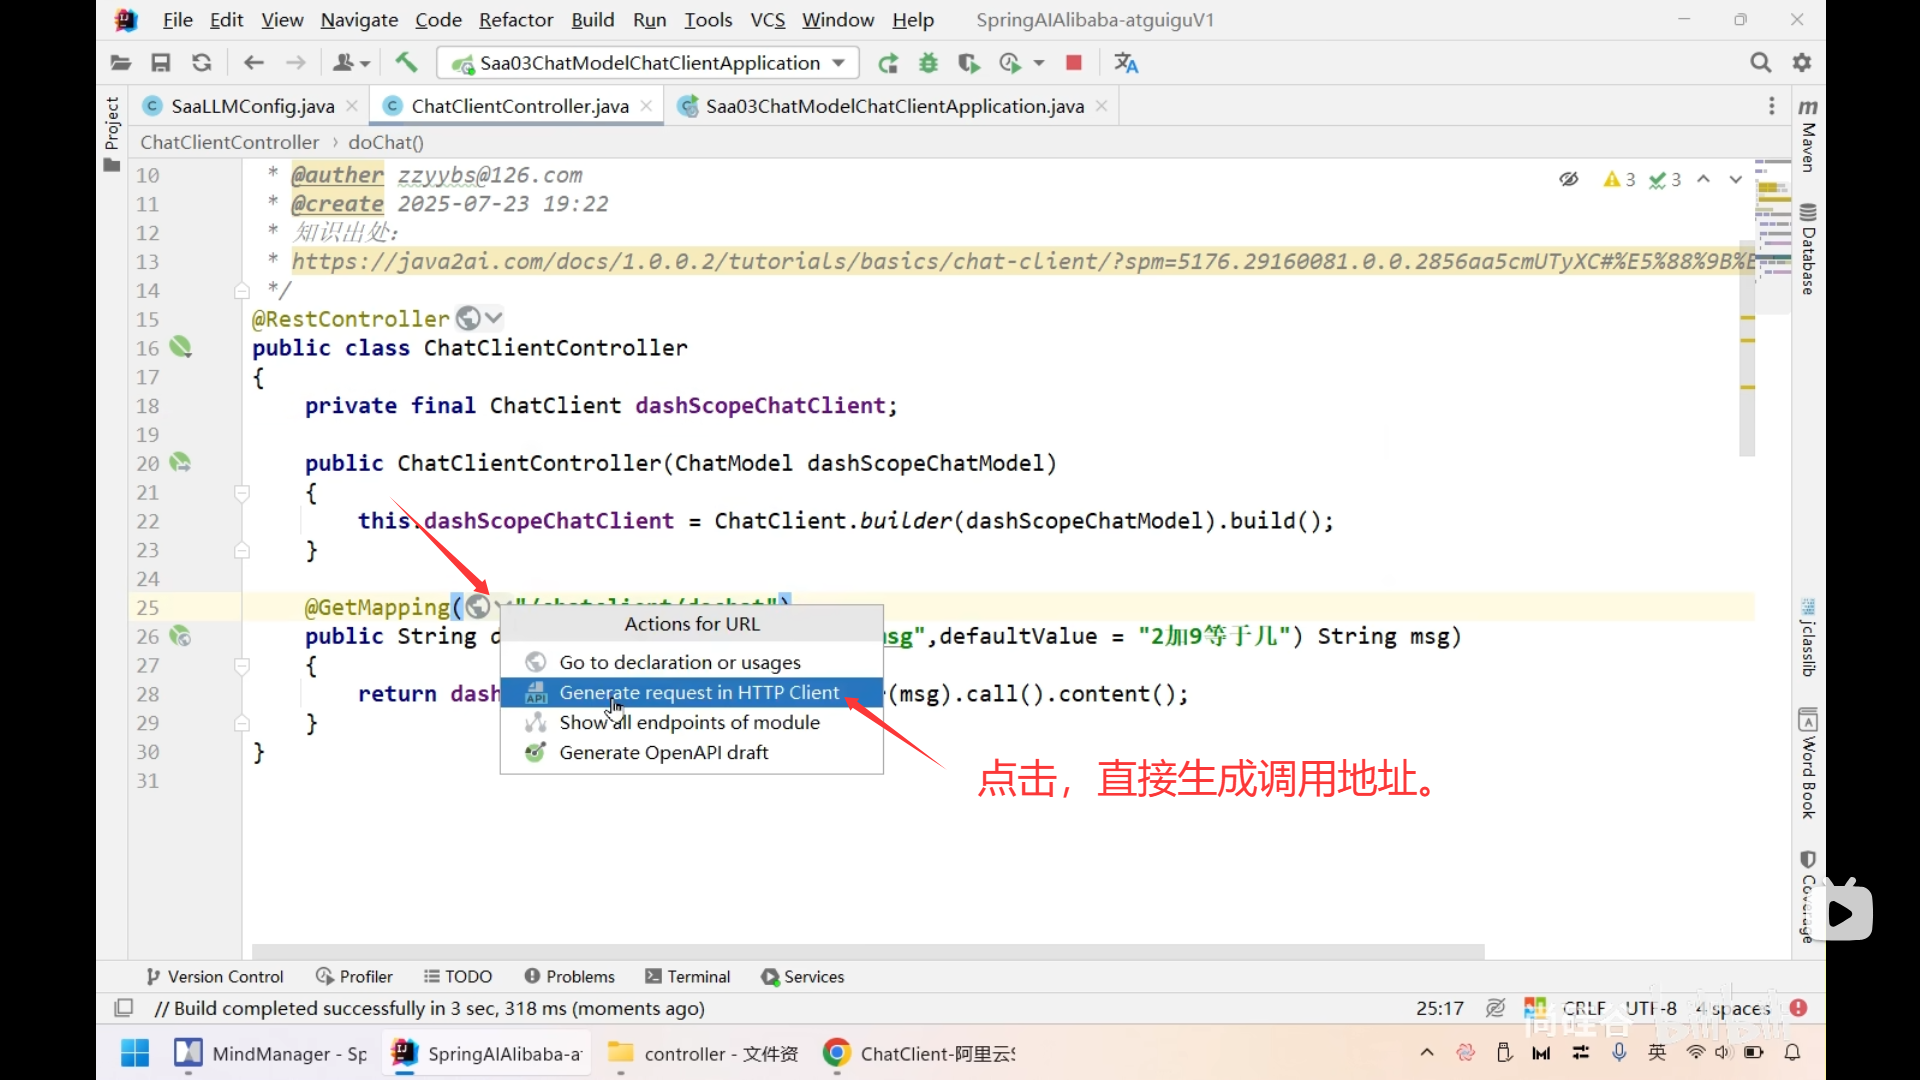Click the Translate icon in toolbar

(x=1126, y=63)
